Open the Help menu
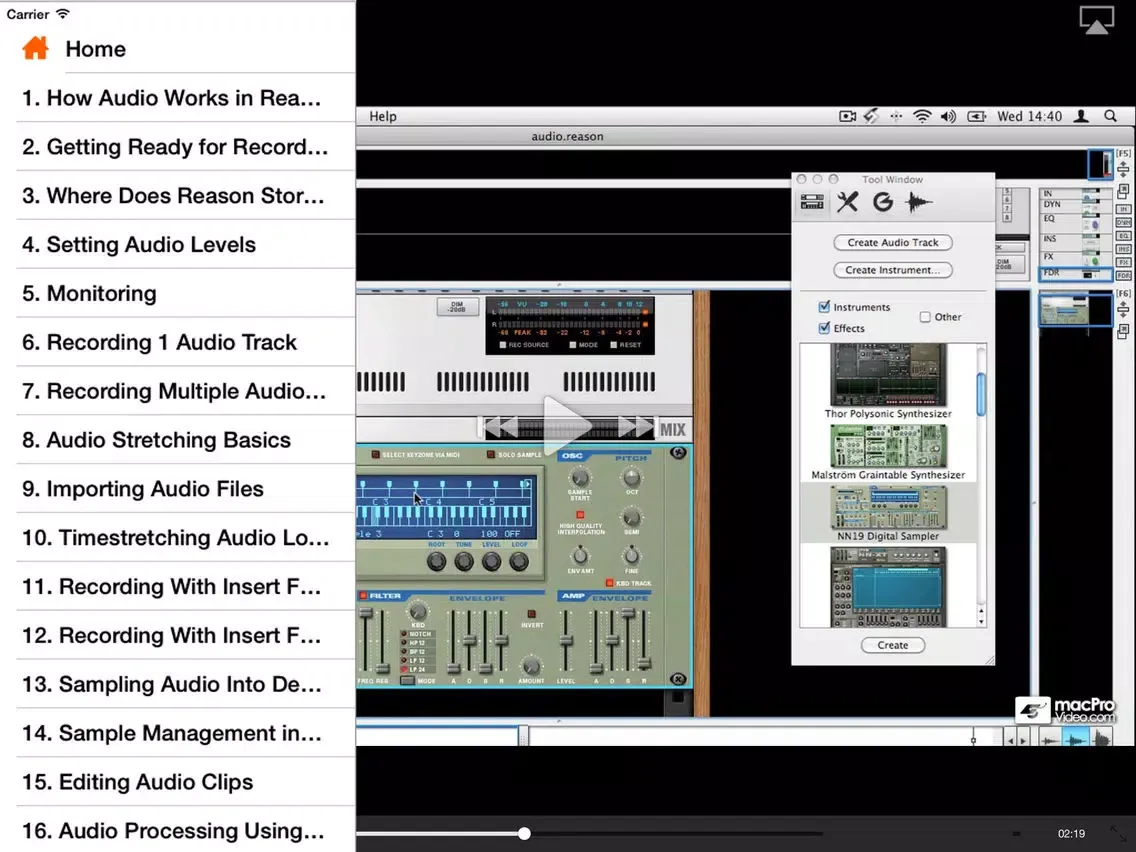Image resolution: width=1136 pixels, height=852 pixels. pyautogui.click(x=383, y=116)
